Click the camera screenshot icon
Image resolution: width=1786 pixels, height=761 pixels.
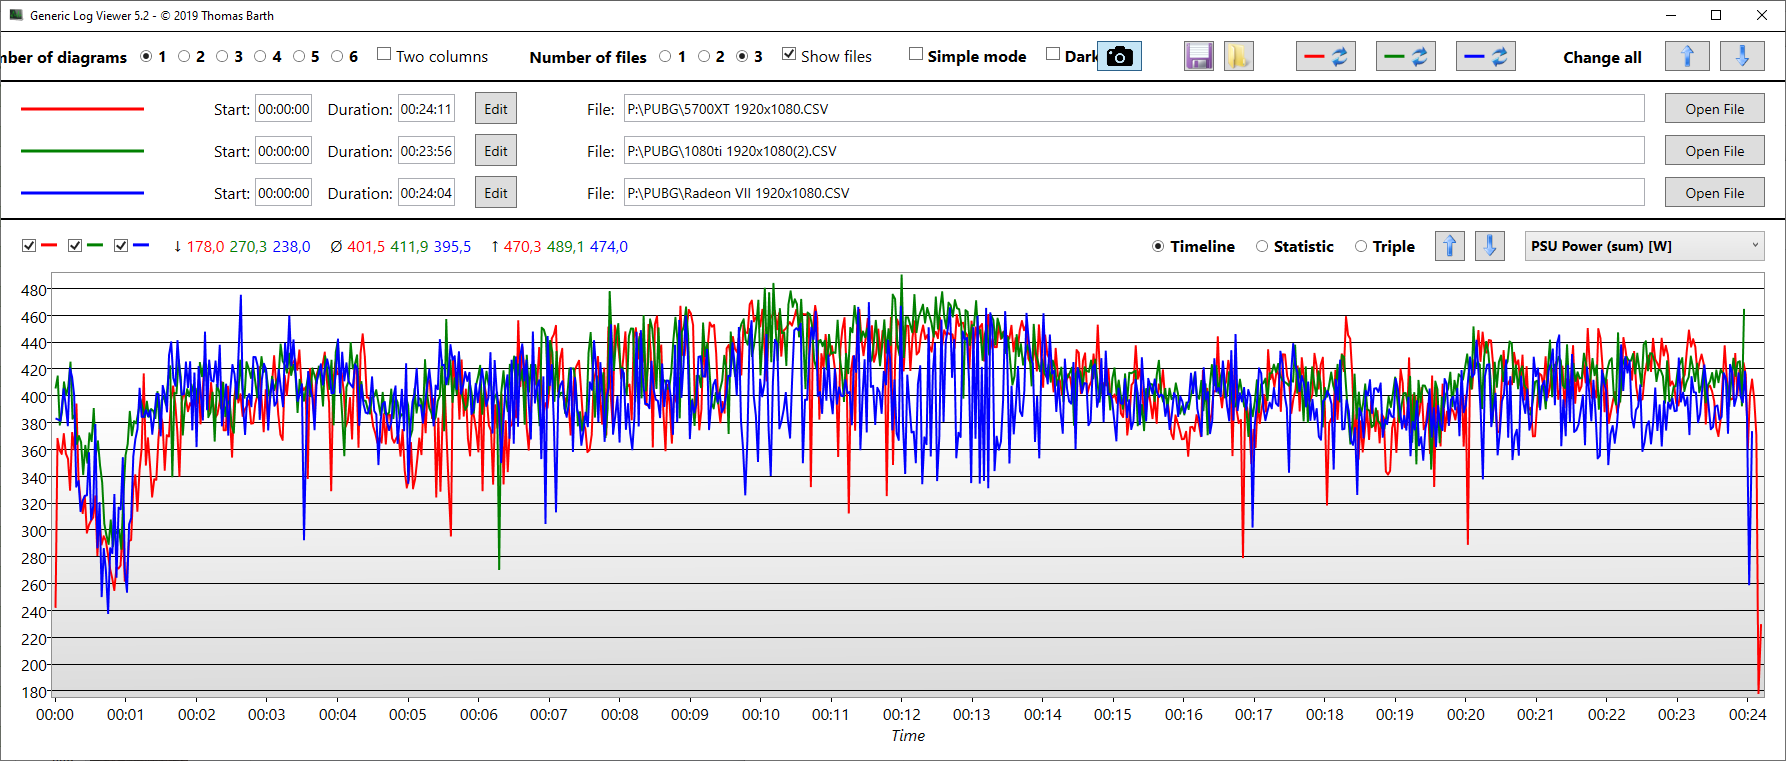pos(1120,57)
